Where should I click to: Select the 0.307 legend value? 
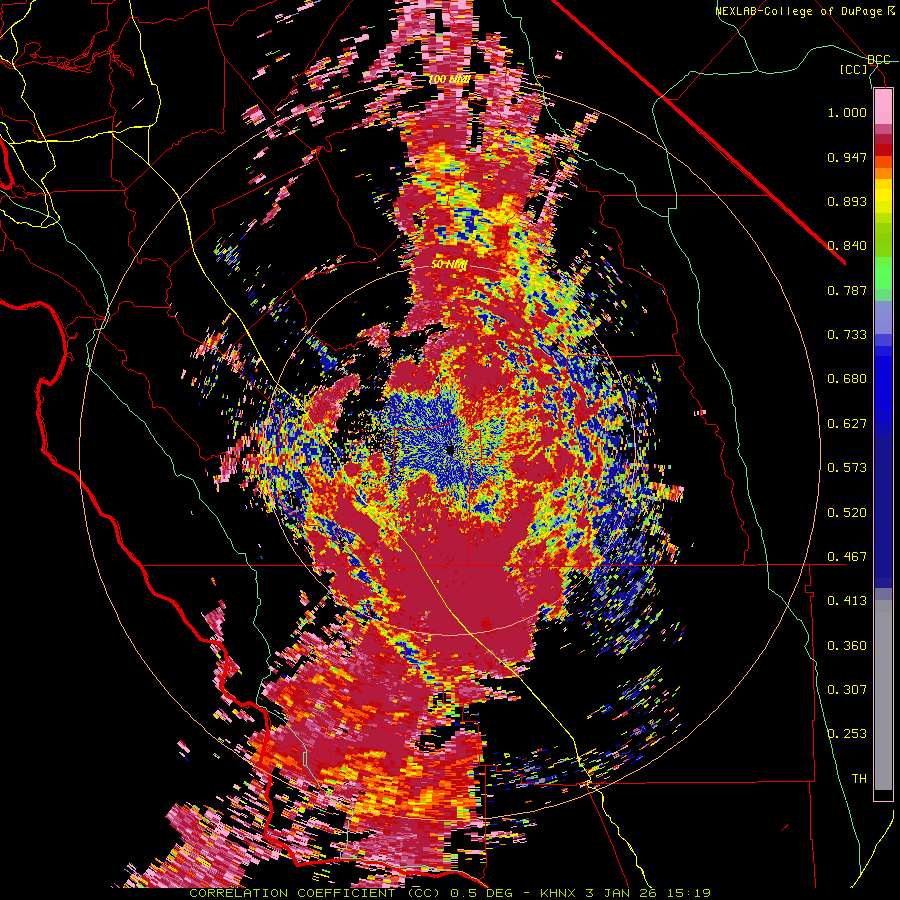click(847, 690)
